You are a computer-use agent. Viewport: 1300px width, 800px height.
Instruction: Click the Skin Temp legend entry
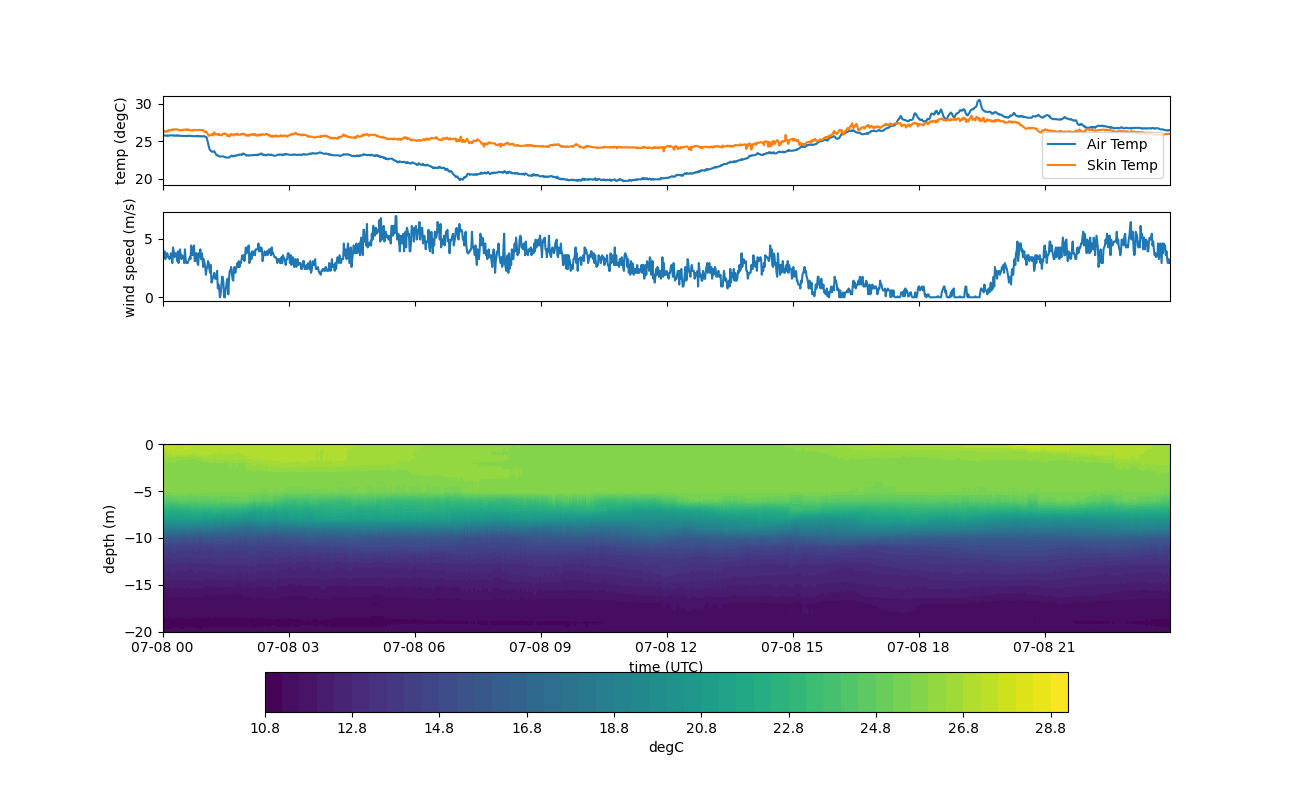click(1122, 165)
